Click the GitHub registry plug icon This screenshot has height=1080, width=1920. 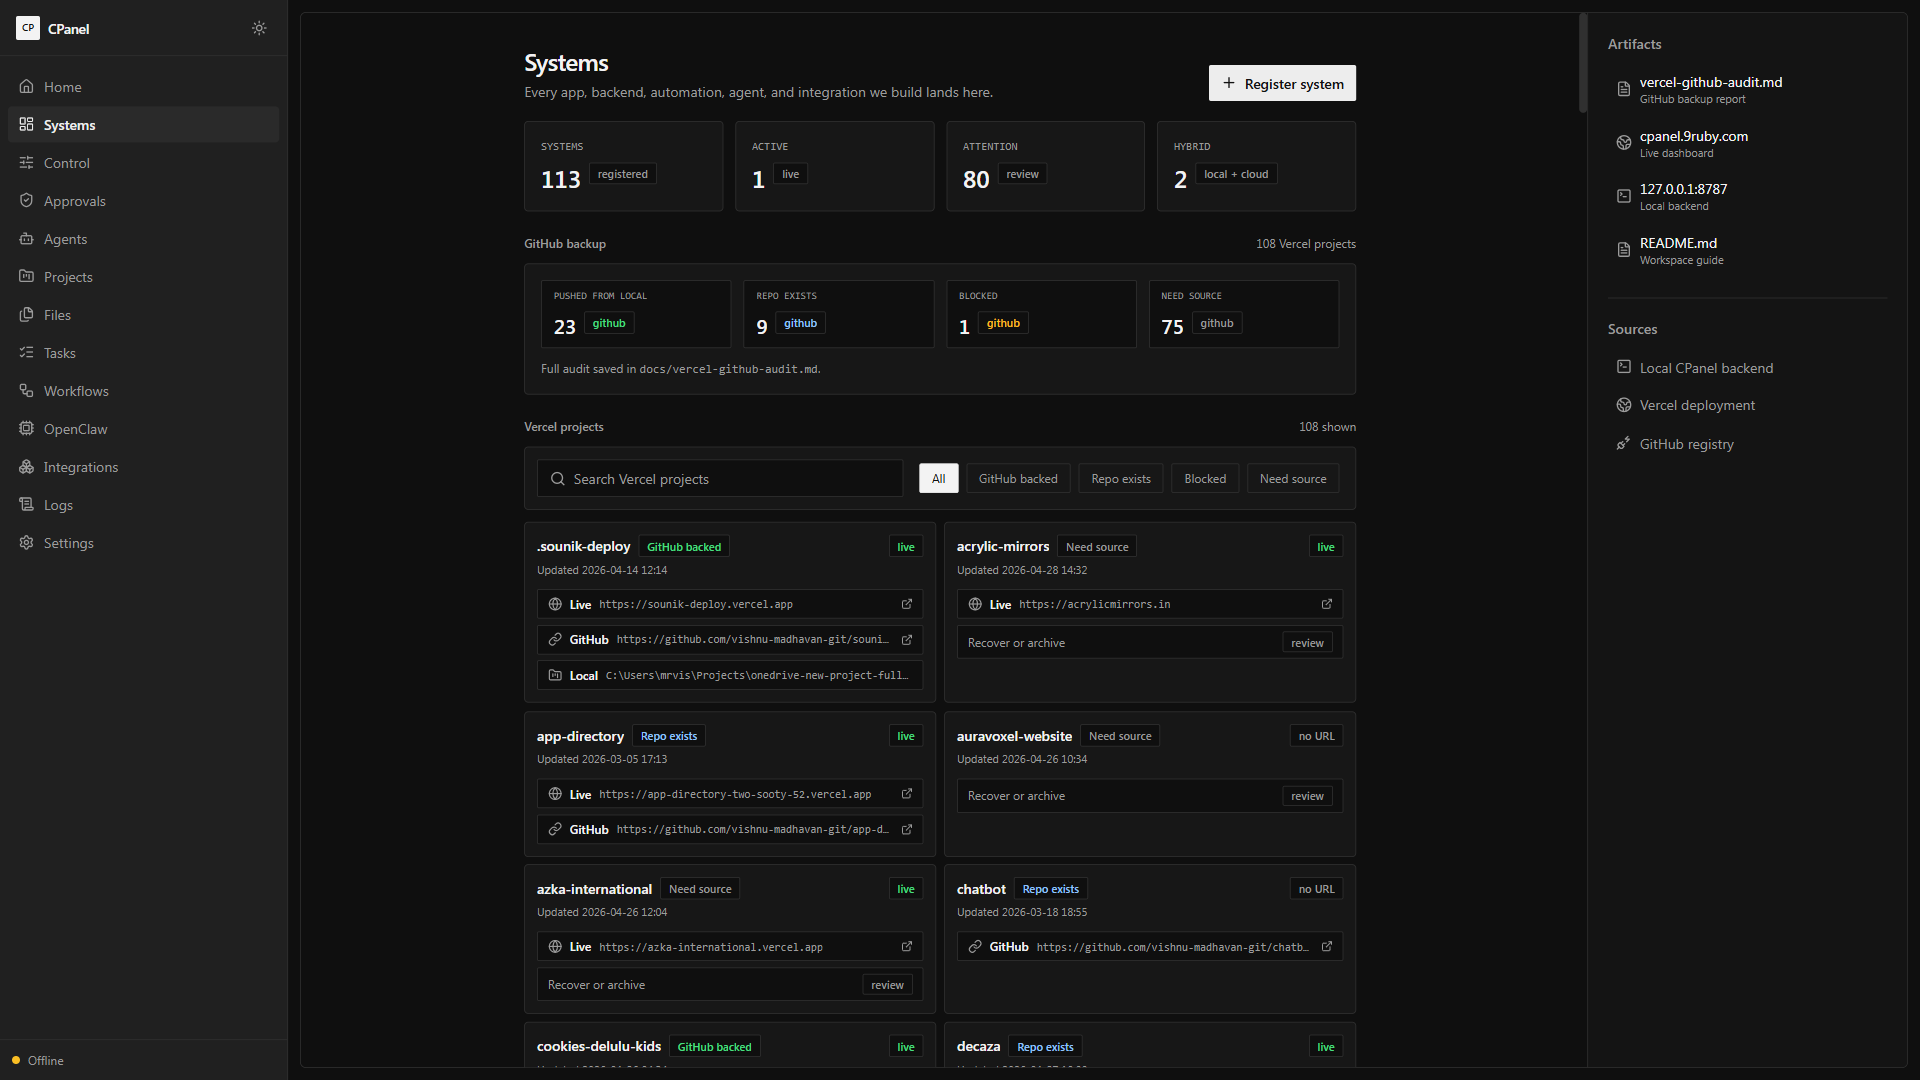1624,443
